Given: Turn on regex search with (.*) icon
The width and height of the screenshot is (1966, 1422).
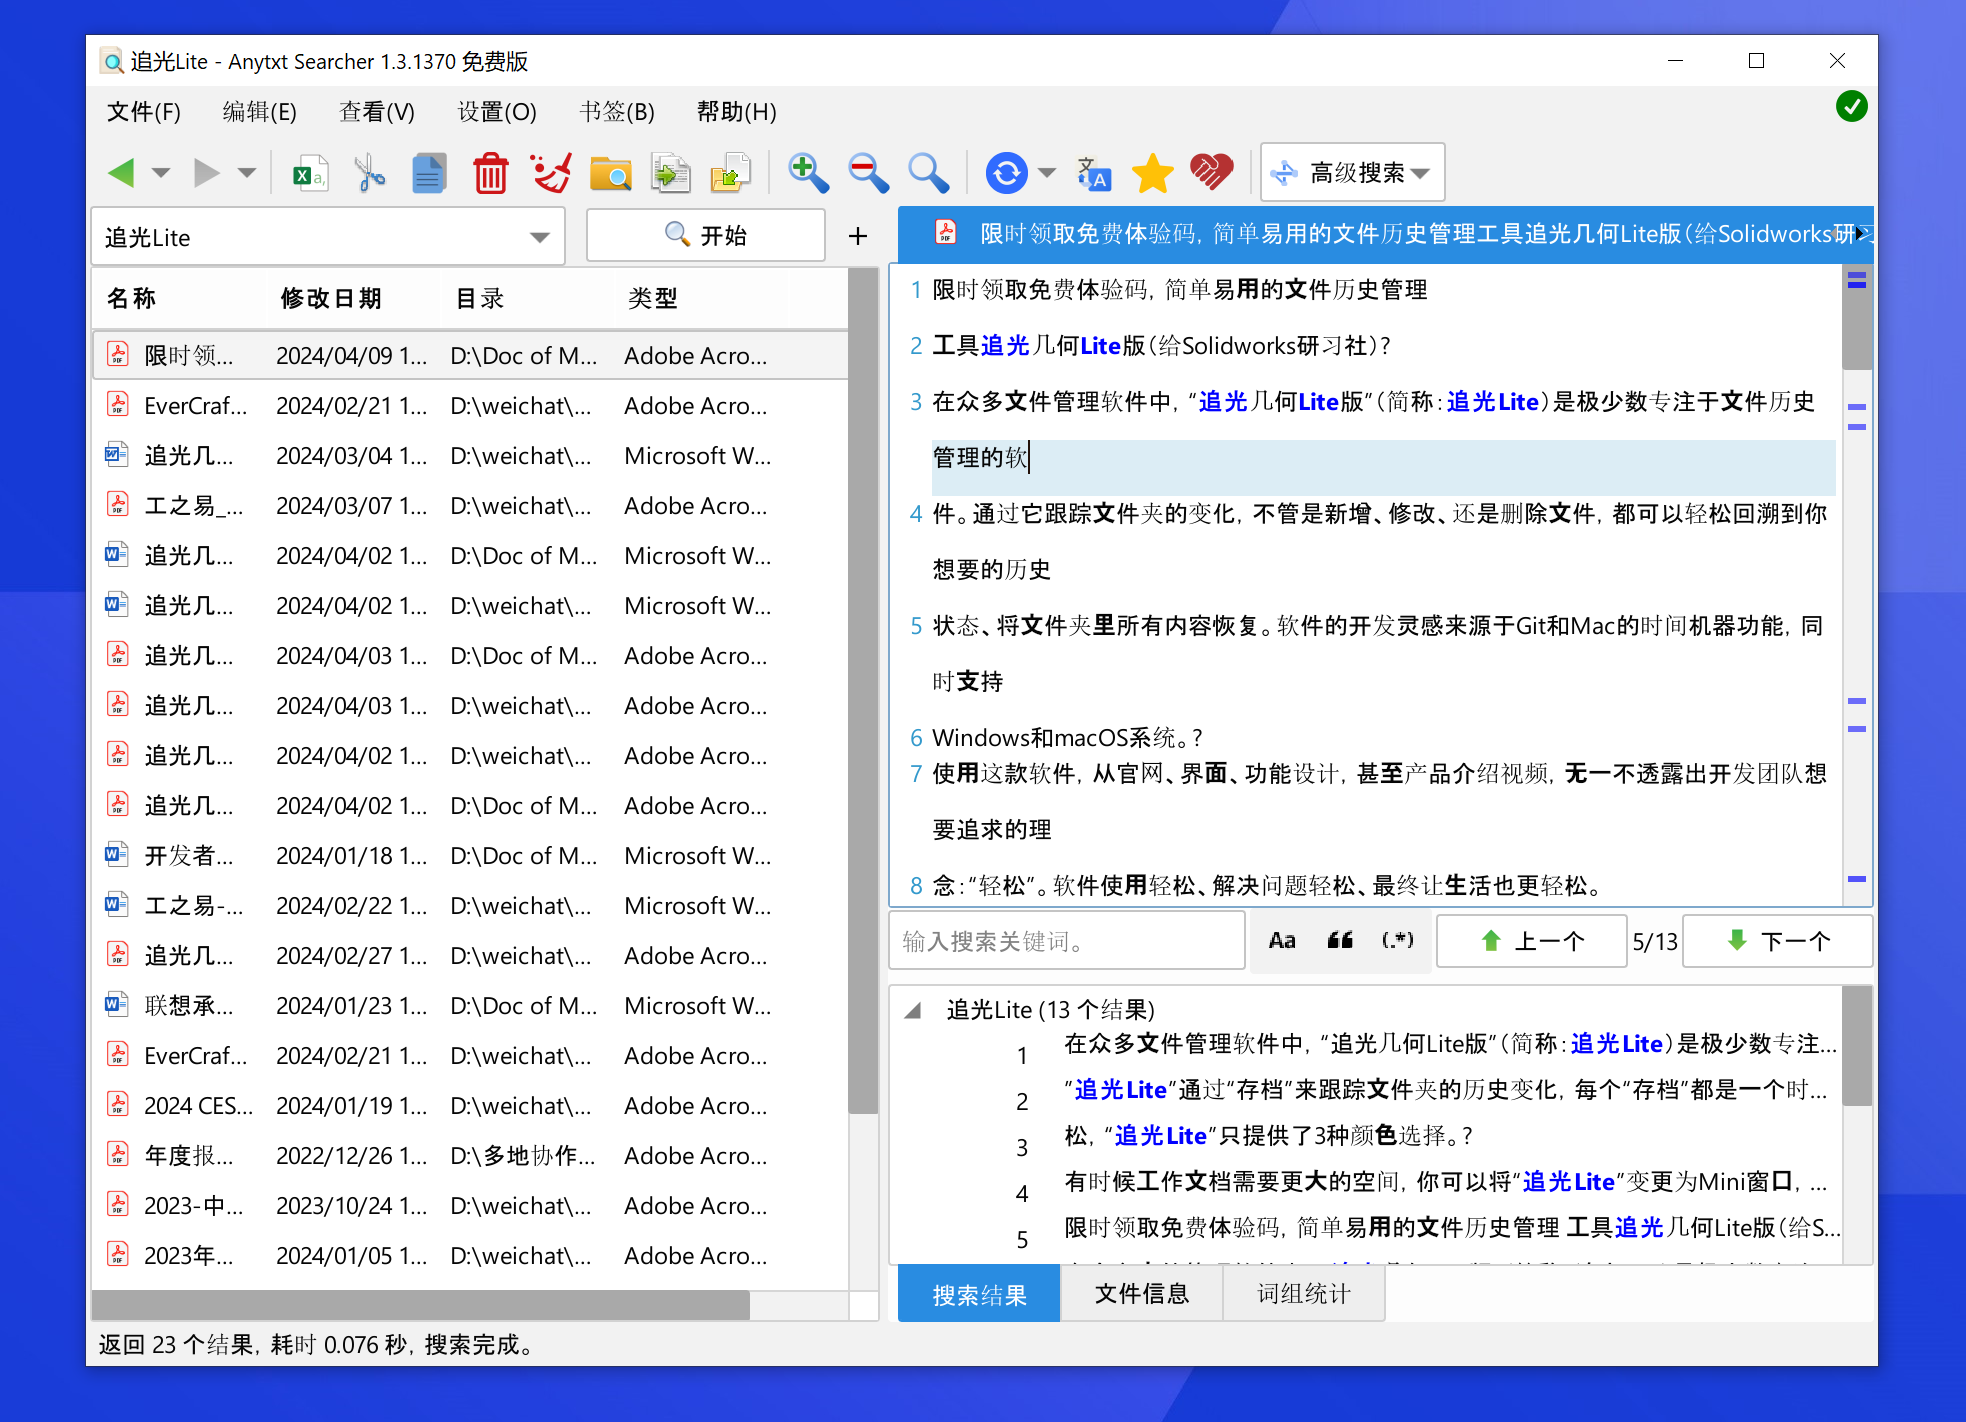Looking at the screenshot, I should [x=1397, y=940].
